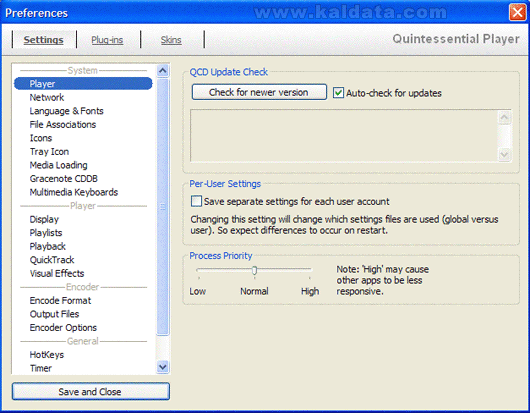This screenshot has width=530, height=413.
Task: Open the Skins tab
Action: click(171, 40)
